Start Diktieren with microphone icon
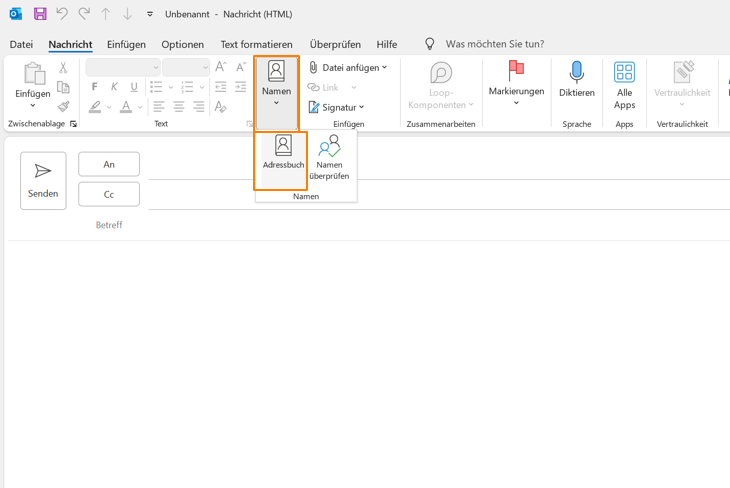This screenshot has width=730, height=488. [x=577, y=79]
